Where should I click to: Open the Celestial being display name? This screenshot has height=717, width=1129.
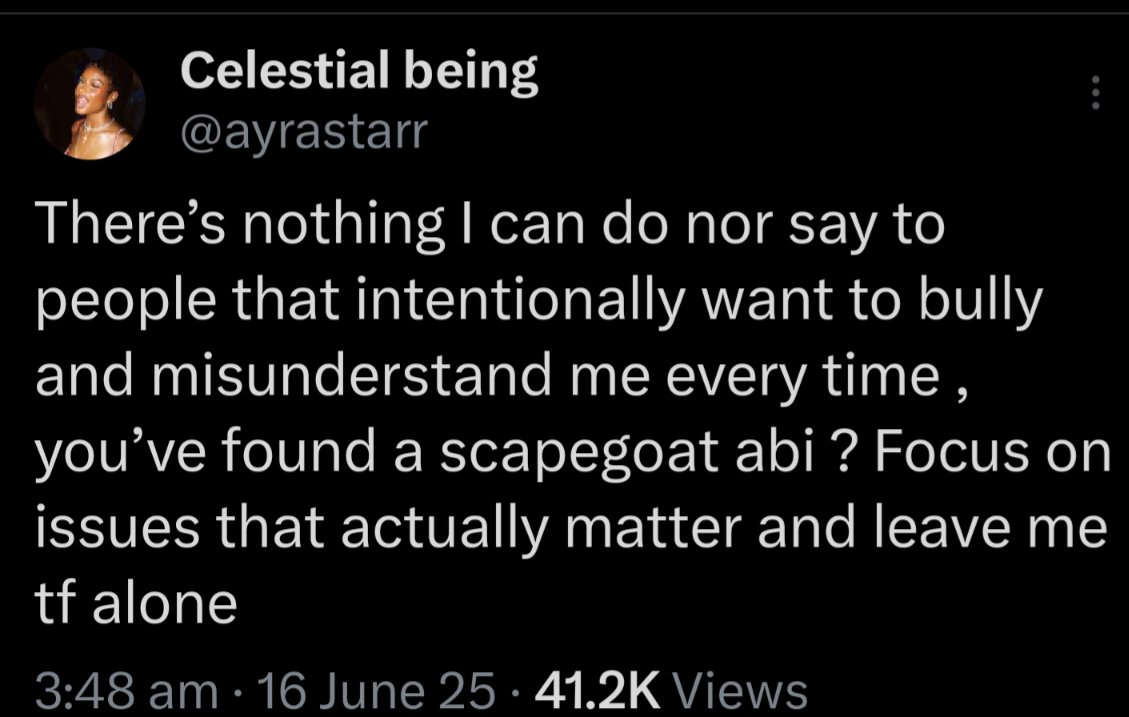(360, 73)
